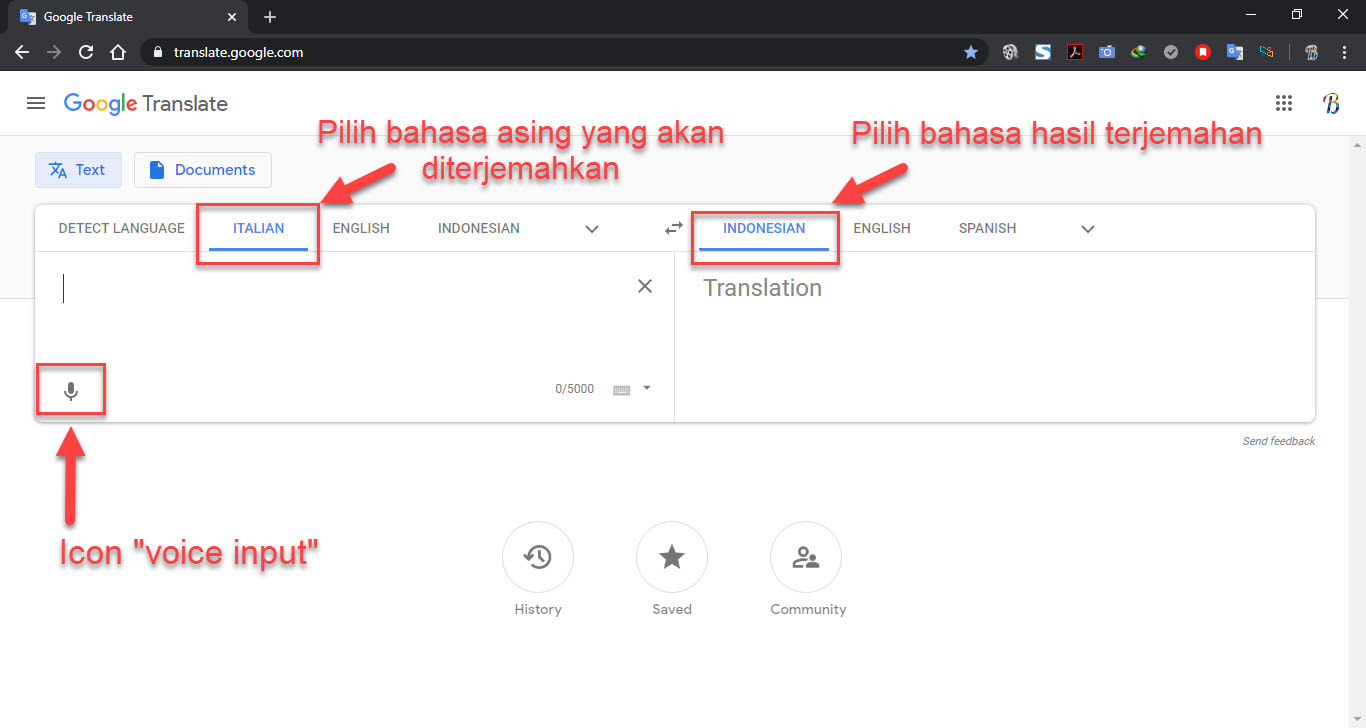Bookmark page with the star icon
1366x728 pixels.
[970, 52]
